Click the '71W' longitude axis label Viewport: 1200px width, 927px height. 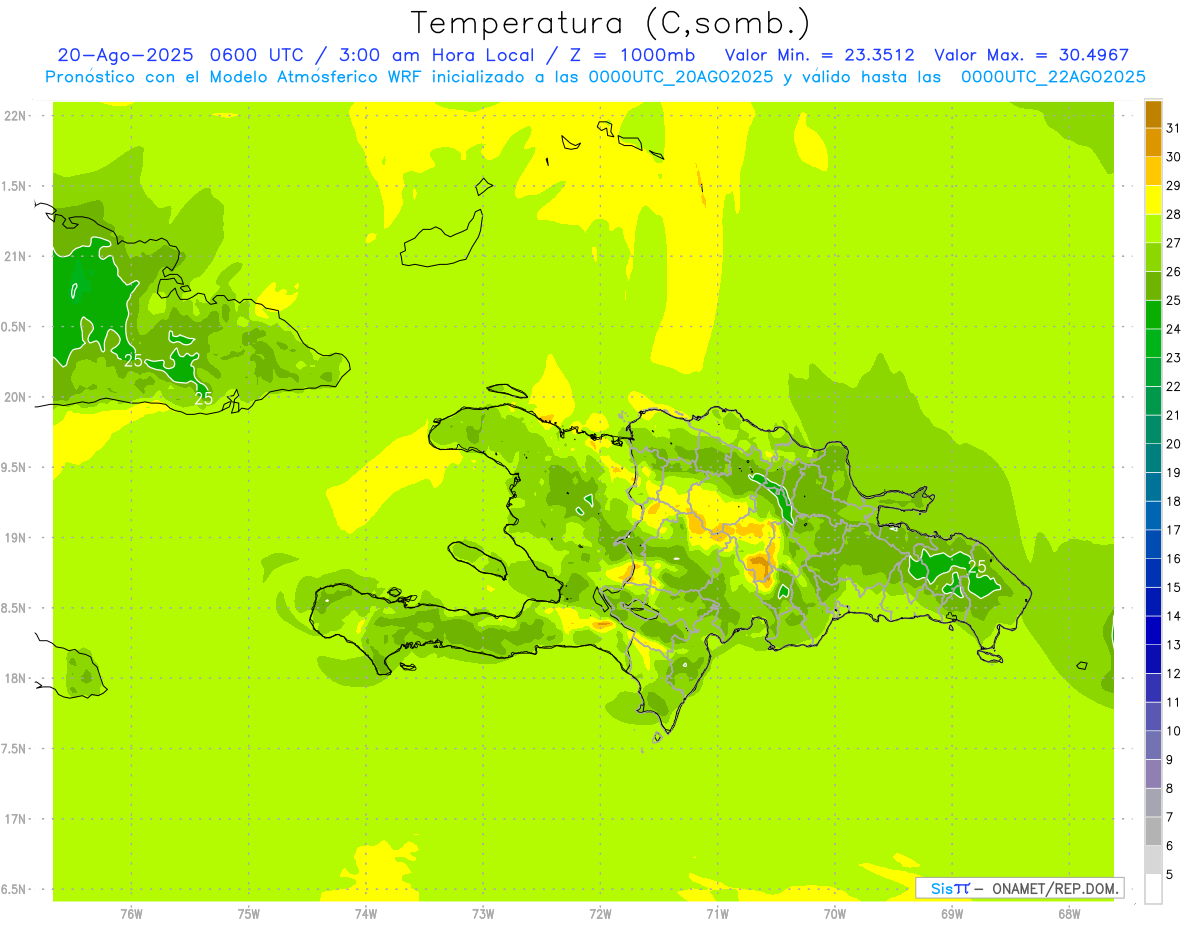coord(717,914)
